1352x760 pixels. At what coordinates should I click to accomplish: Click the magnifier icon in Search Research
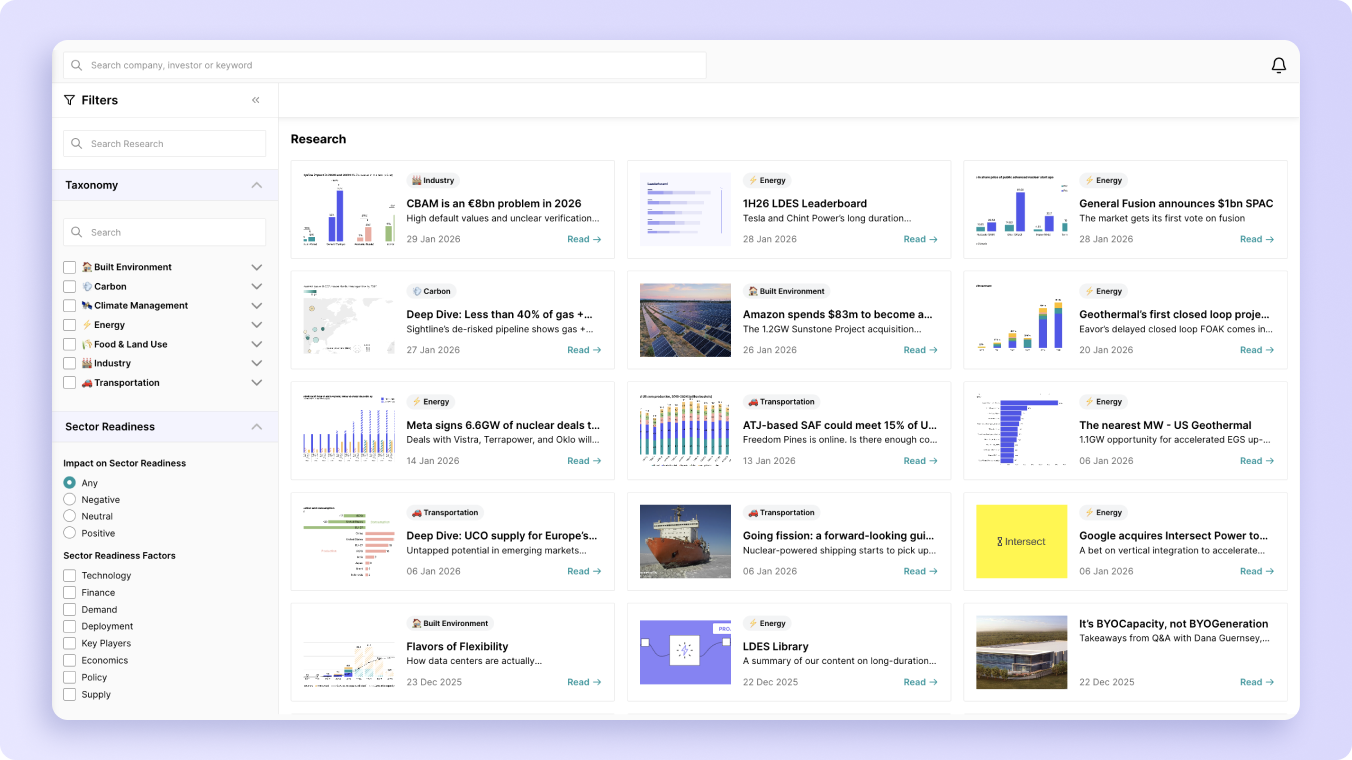pyautogui.click(x=77, y=144)
